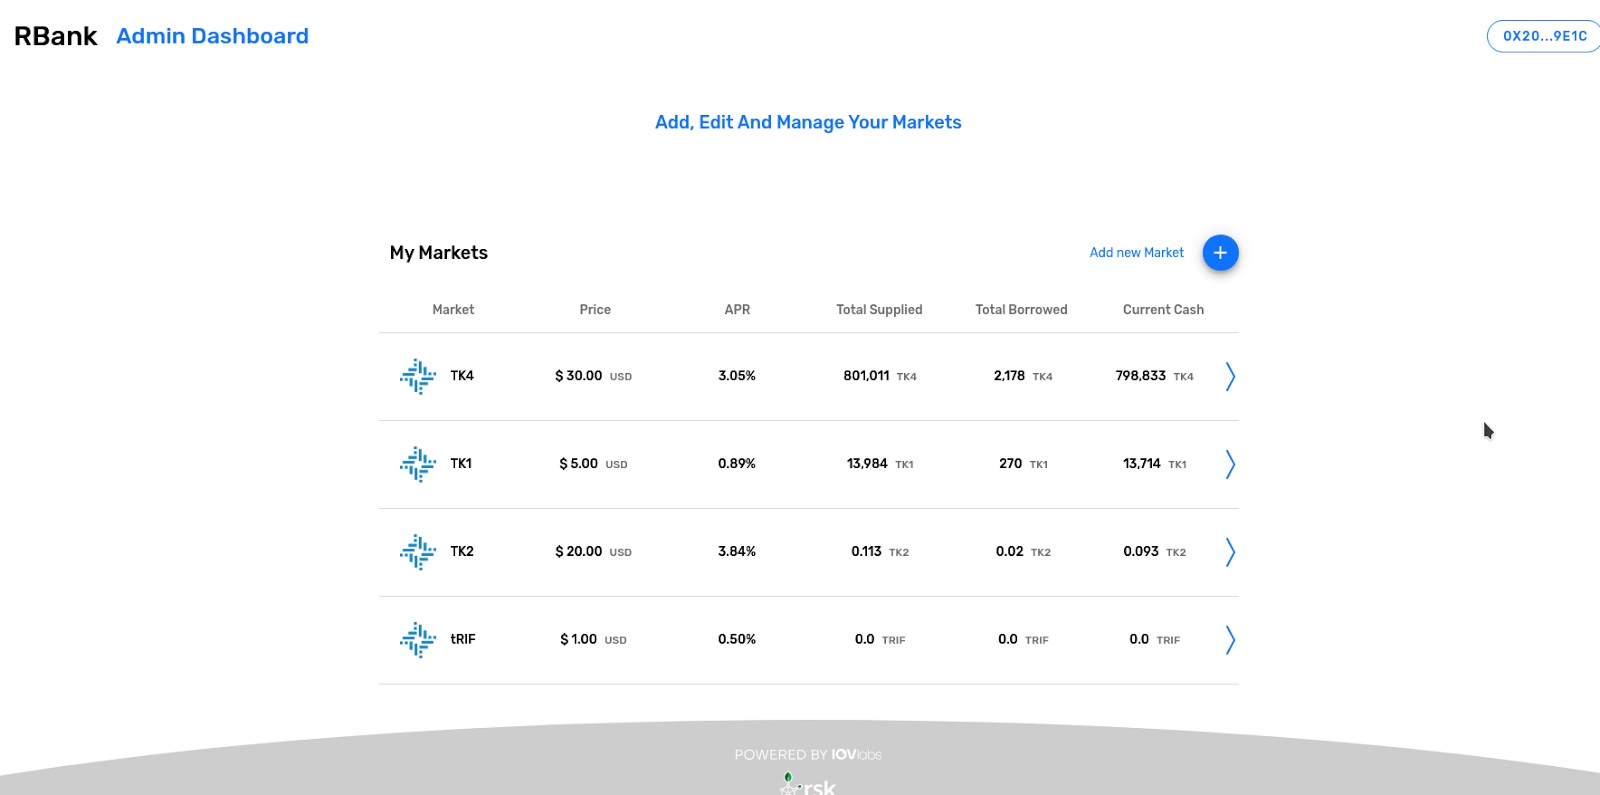Image resolution: width=1600 pixels, height=795 pixels.
Task: Select the TK1 market name
Action: tap(461, 464)
